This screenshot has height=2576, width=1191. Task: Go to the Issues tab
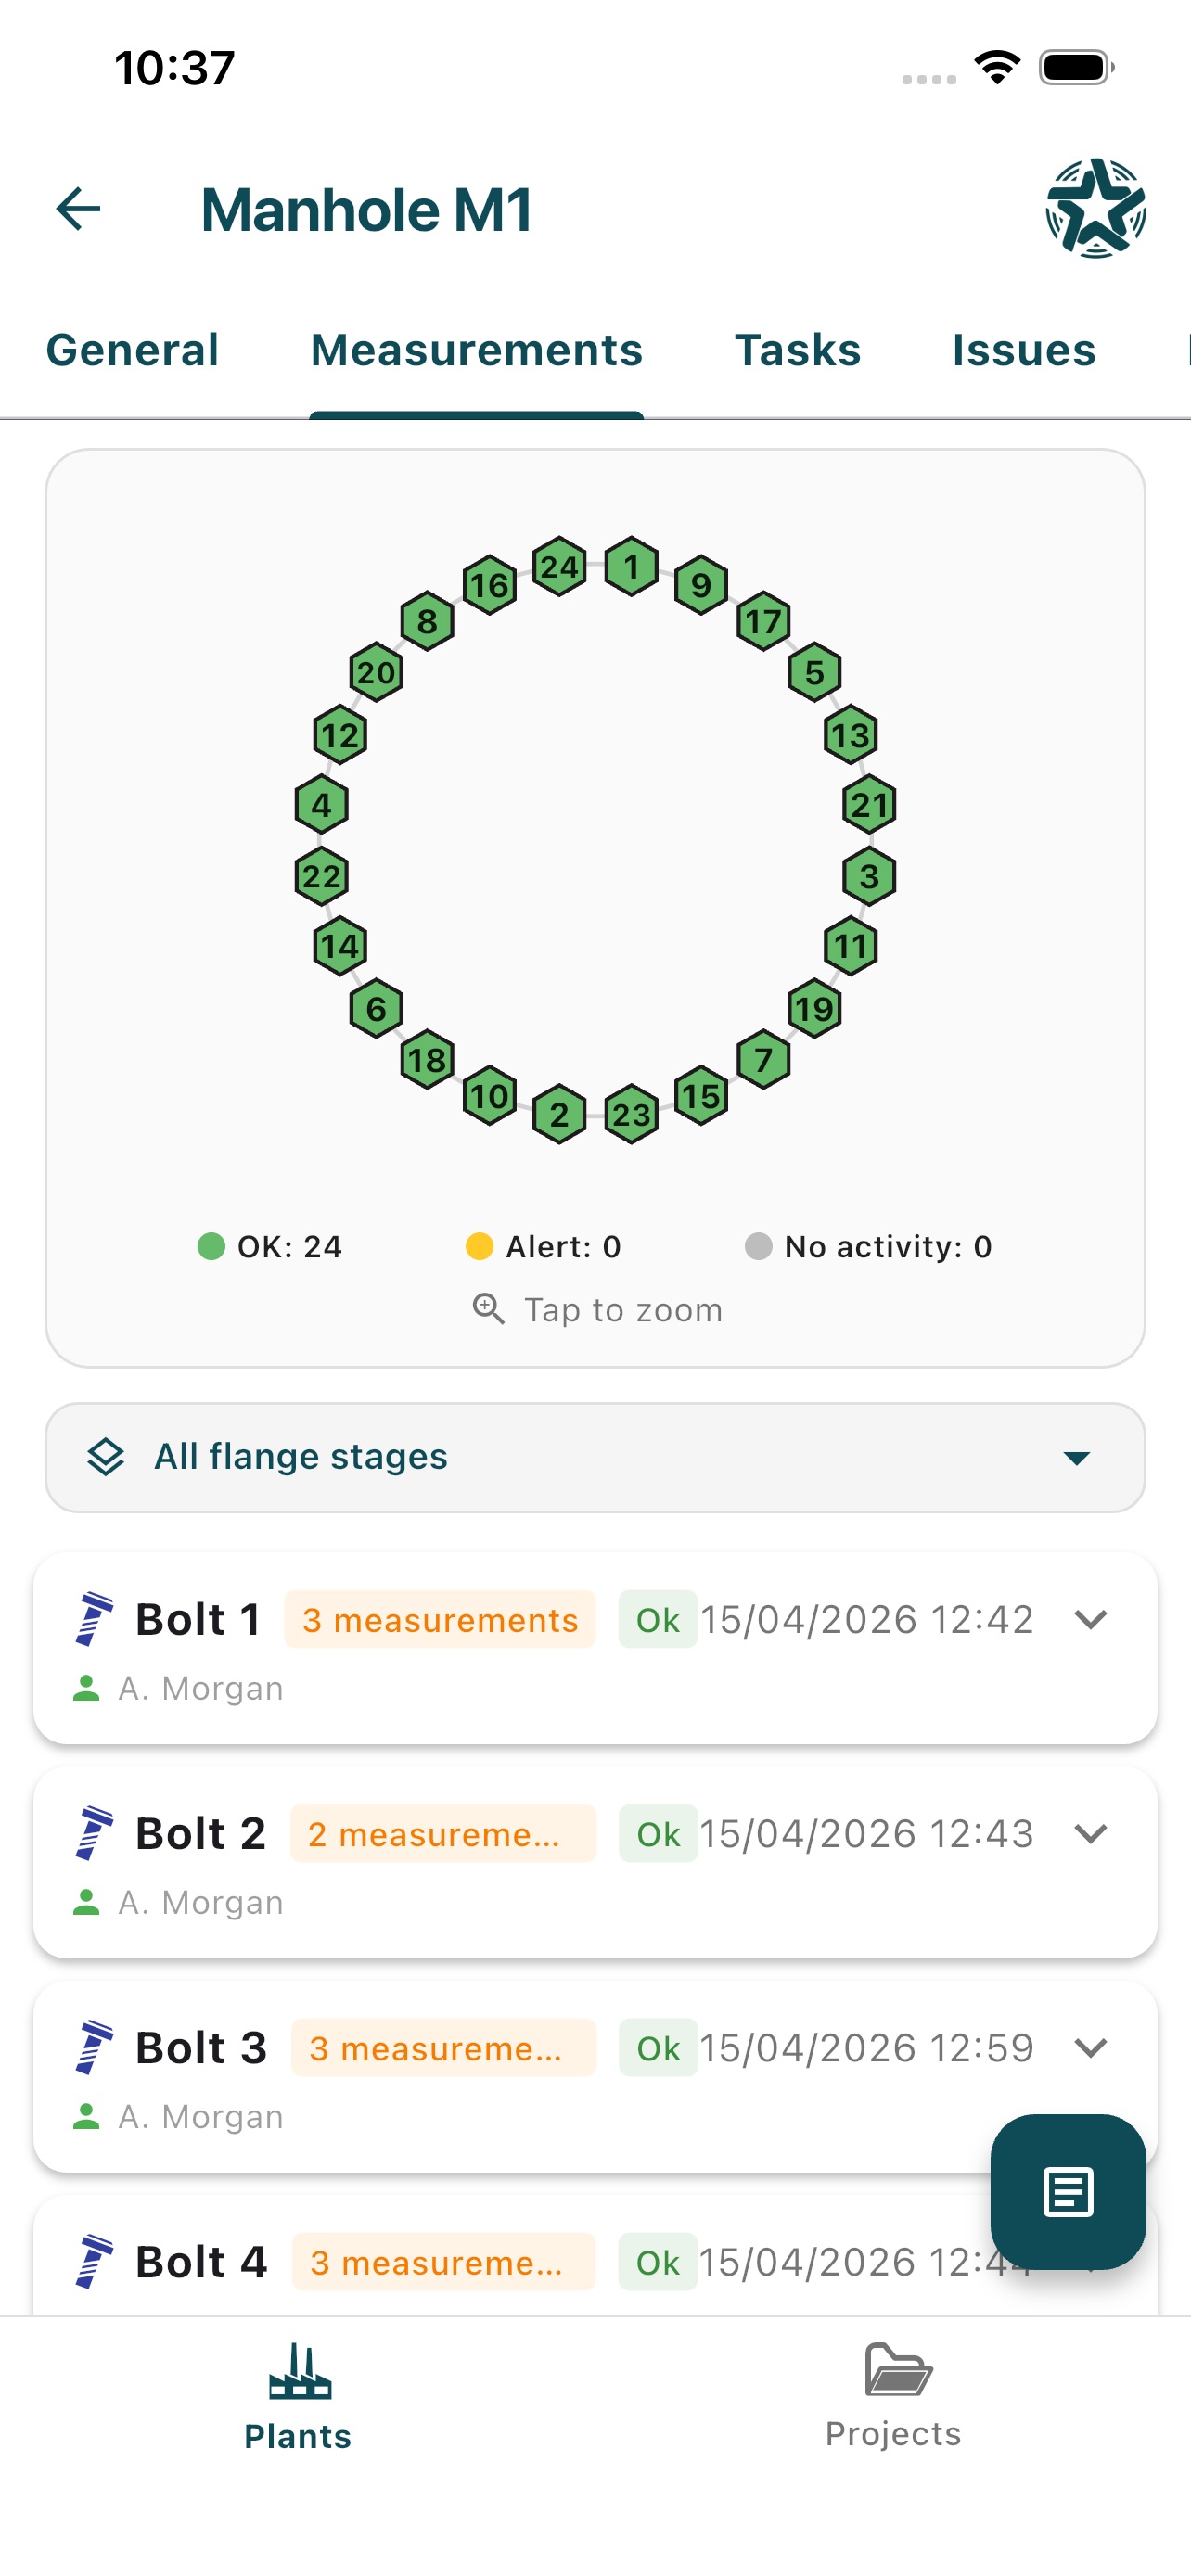(x=1023, y=350)
